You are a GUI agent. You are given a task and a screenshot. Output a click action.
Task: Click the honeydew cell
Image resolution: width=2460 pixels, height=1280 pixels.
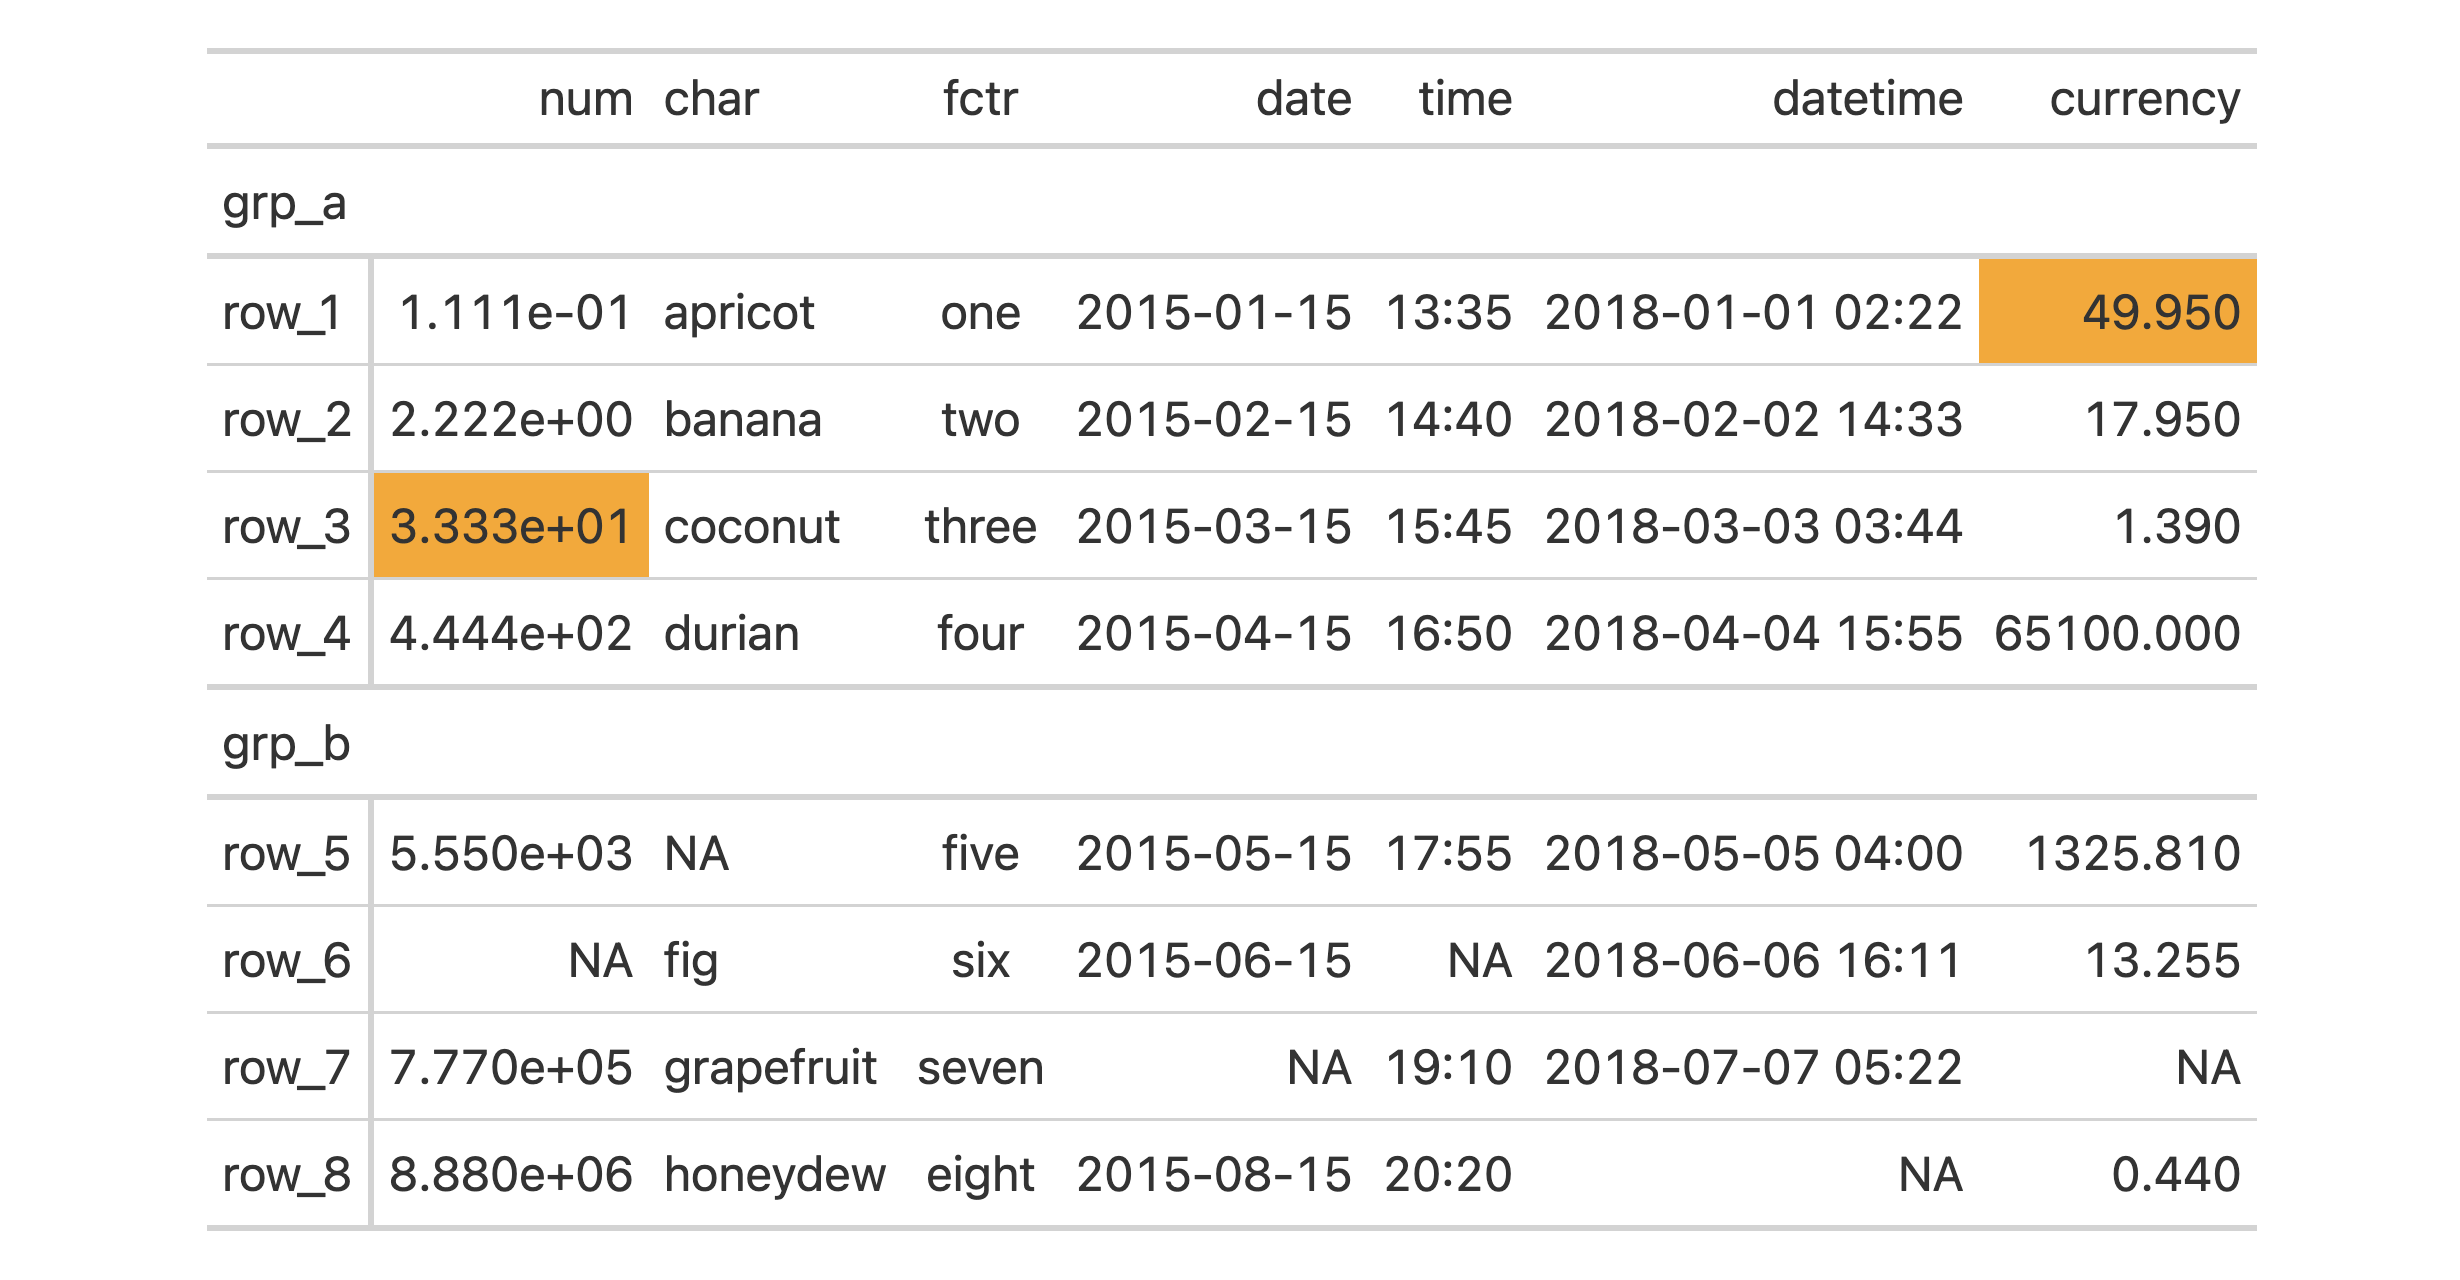[x=775, y=1174]
